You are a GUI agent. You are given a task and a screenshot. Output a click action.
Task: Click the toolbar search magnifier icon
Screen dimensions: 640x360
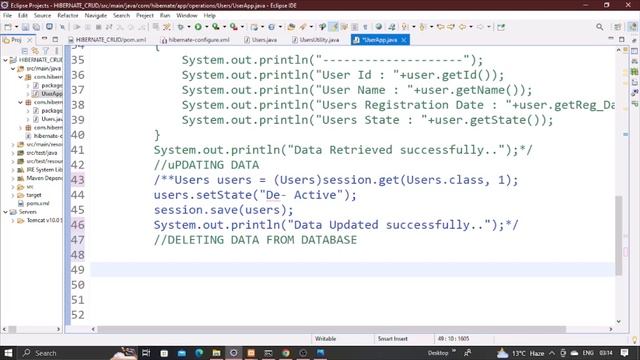tap(600, 27)
